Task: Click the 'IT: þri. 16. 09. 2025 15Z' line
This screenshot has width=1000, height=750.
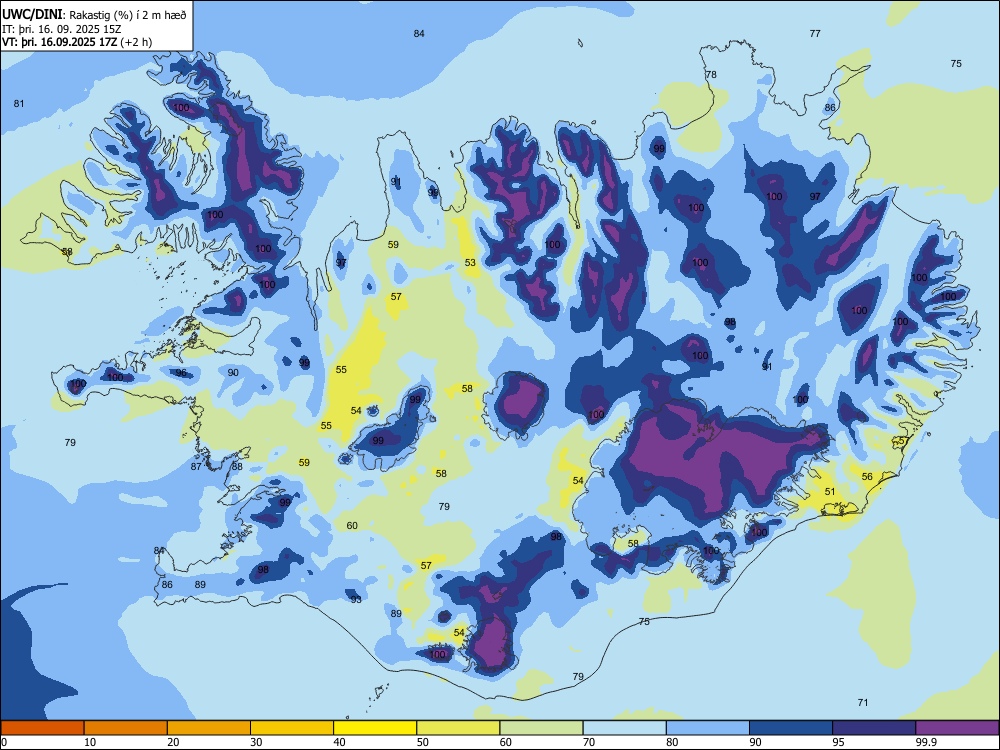Action: click(x=61, y=29)
